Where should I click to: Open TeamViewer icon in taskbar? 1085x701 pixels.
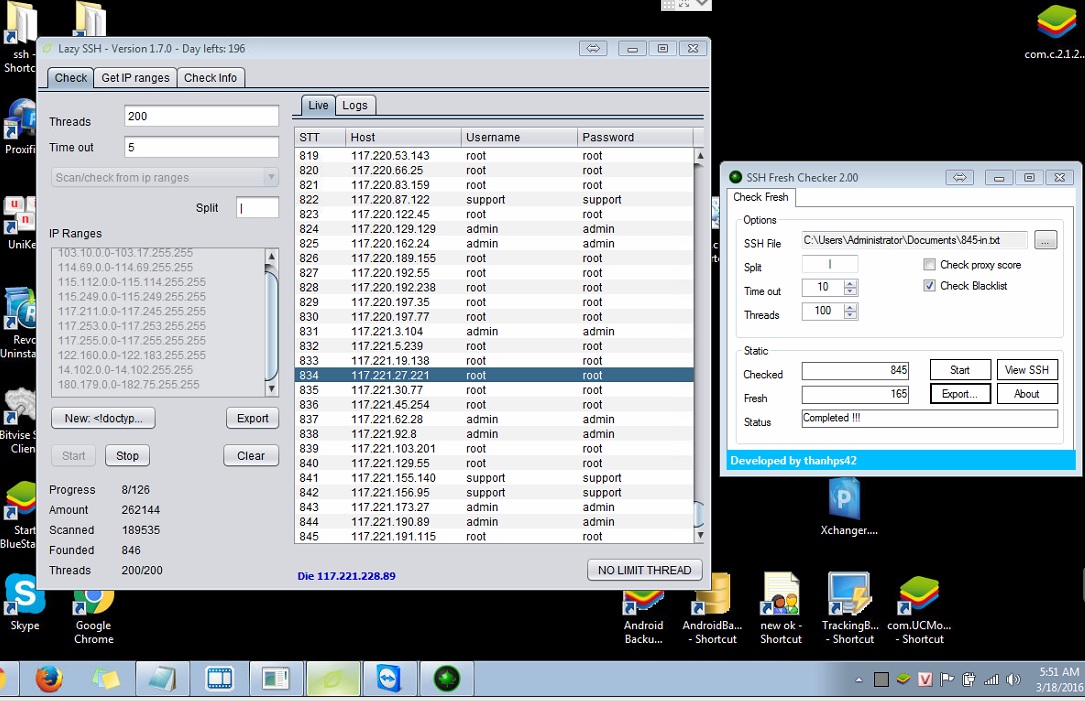point(388,680)
